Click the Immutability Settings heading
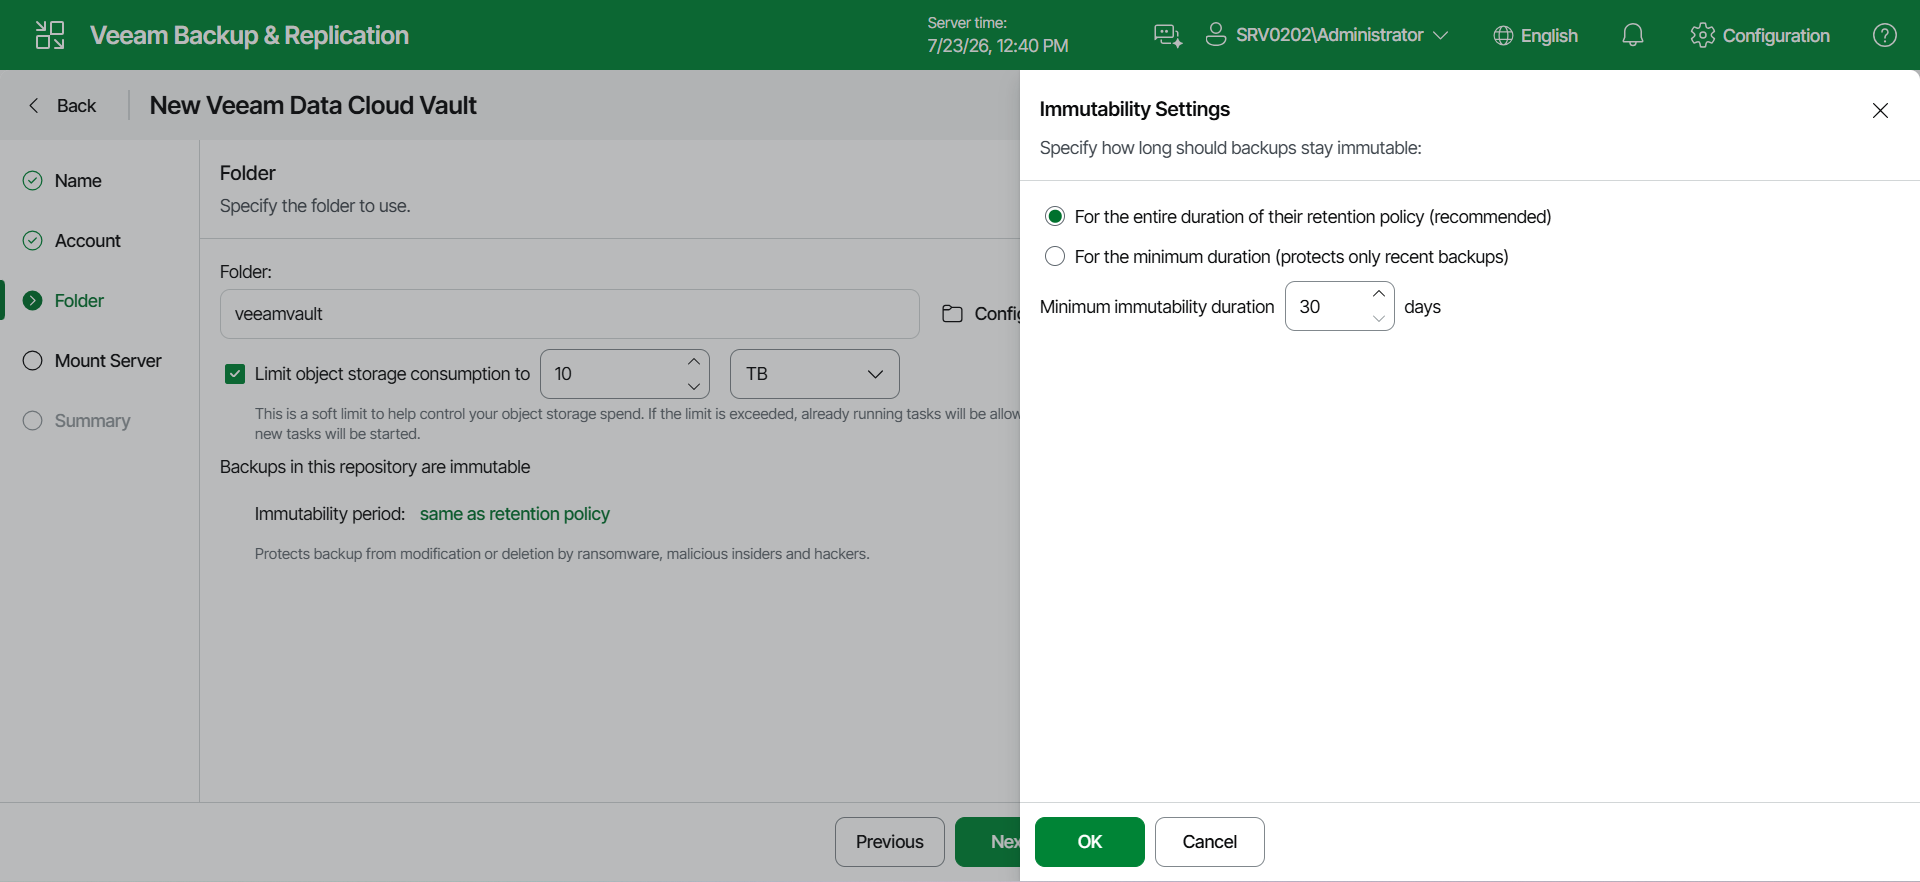1920x882 pixels. (1134, 109)
